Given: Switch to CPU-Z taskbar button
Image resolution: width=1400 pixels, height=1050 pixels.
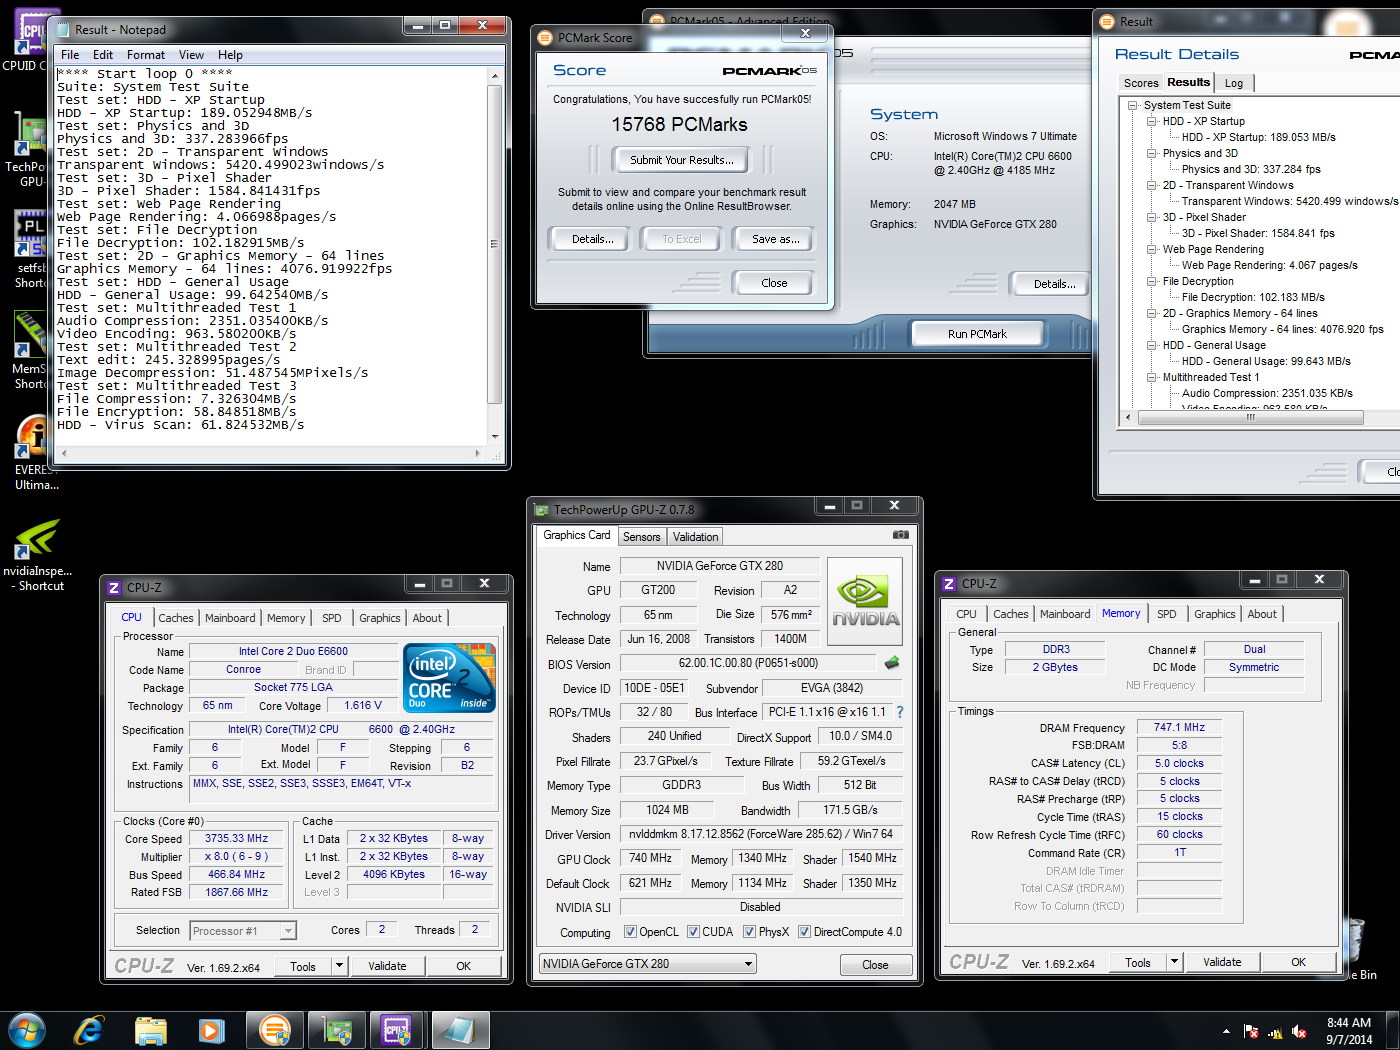Looking at the screenshot, I should click(x=397, y=1030).
